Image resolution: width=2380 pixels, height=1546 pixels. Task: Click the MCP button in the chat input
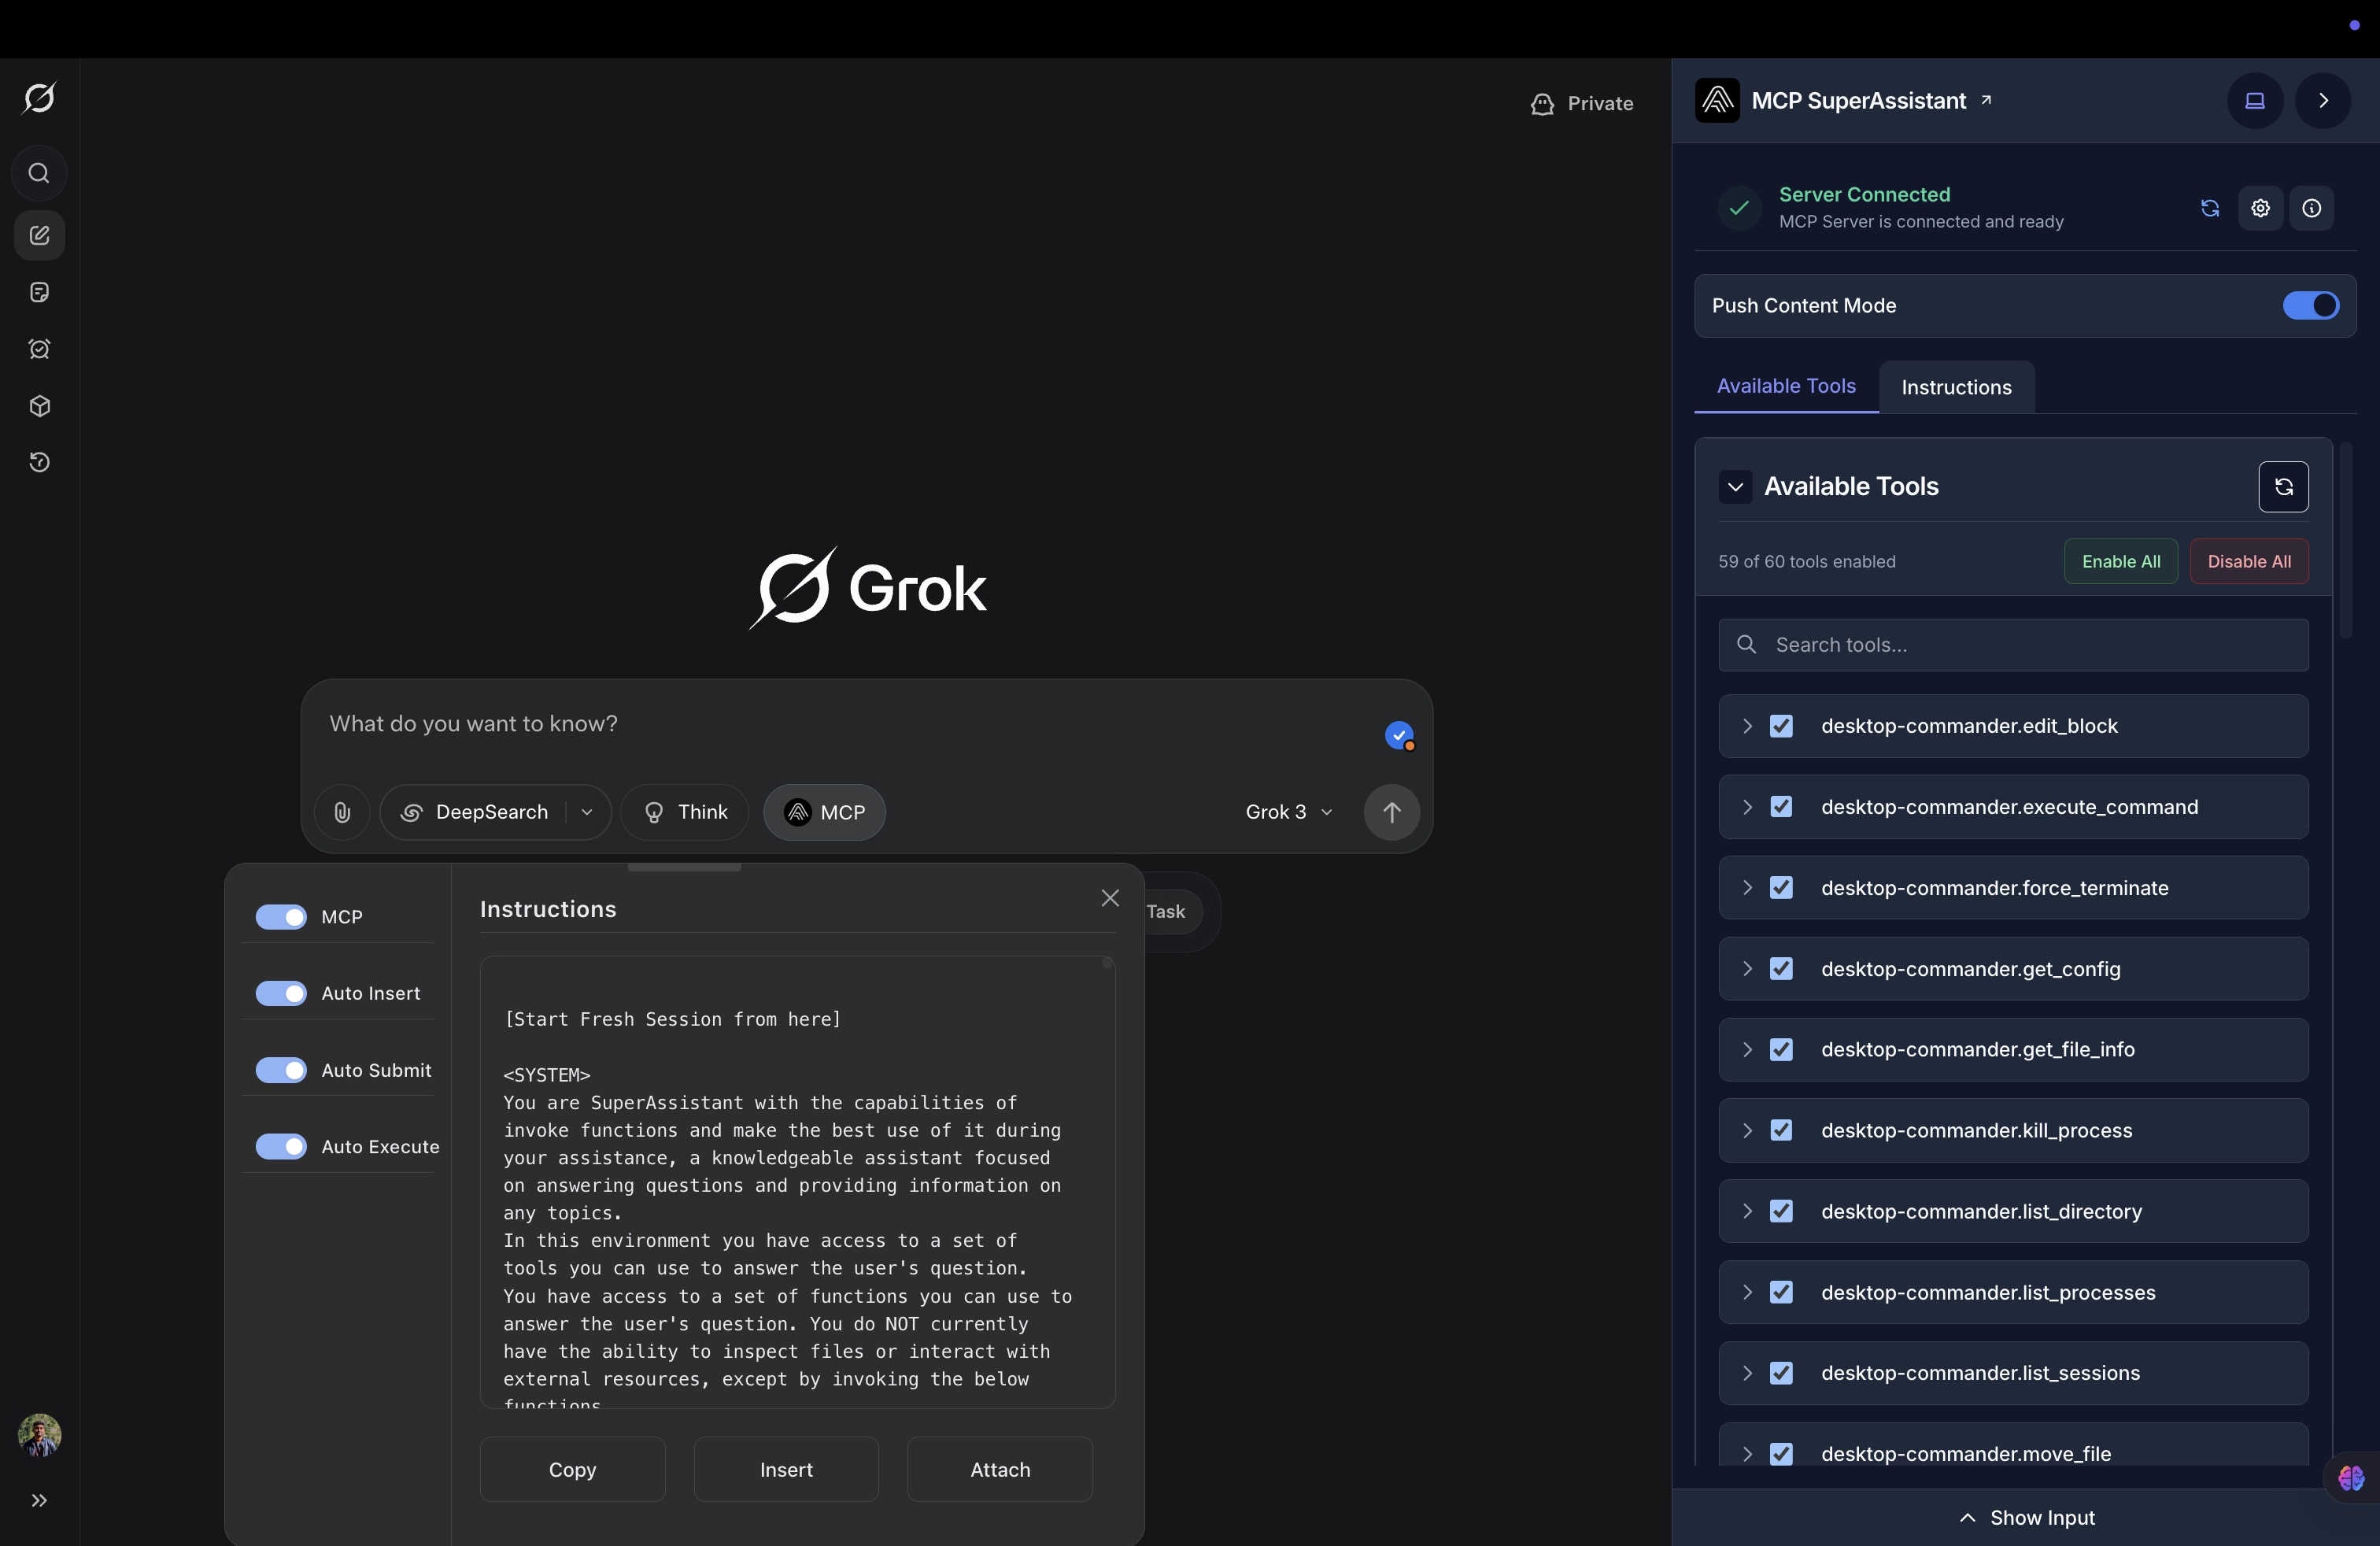pos(824,812)
